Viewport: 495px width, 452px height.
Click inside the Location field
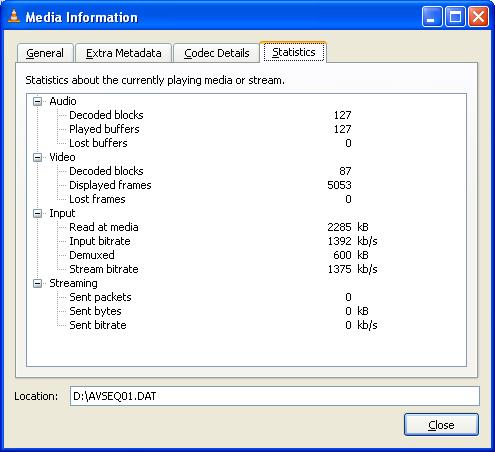tap(275, 396)
